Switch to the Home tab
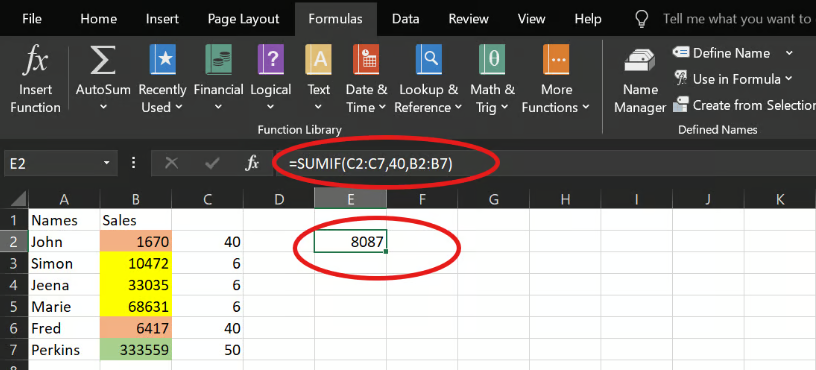Image resolution: width=816 pixels, height=370 pixels. point(98,19)
